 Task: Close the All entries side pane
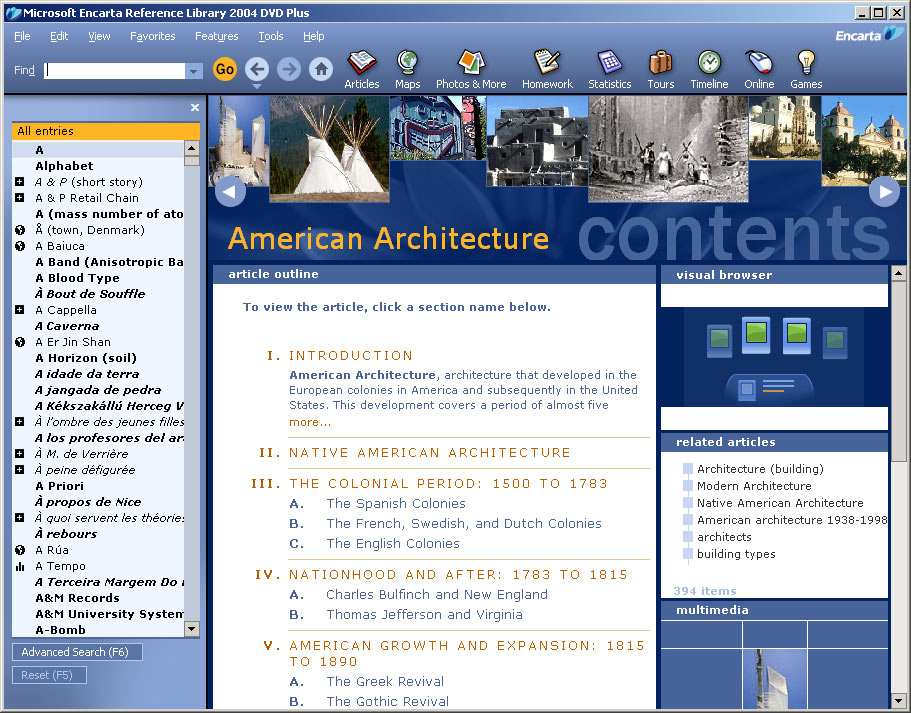(195, 108)
